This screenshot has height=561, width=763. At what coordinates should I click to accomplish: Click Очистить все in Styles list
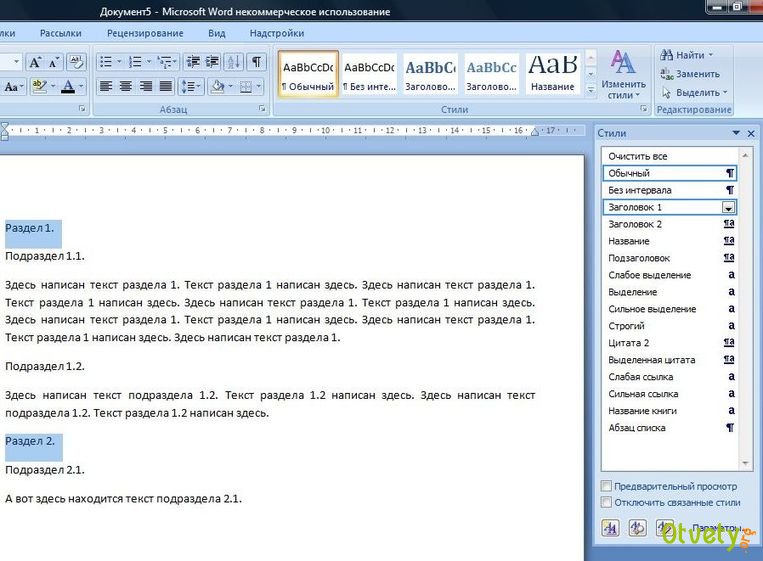pyautogui.click(x=638, y=157)
